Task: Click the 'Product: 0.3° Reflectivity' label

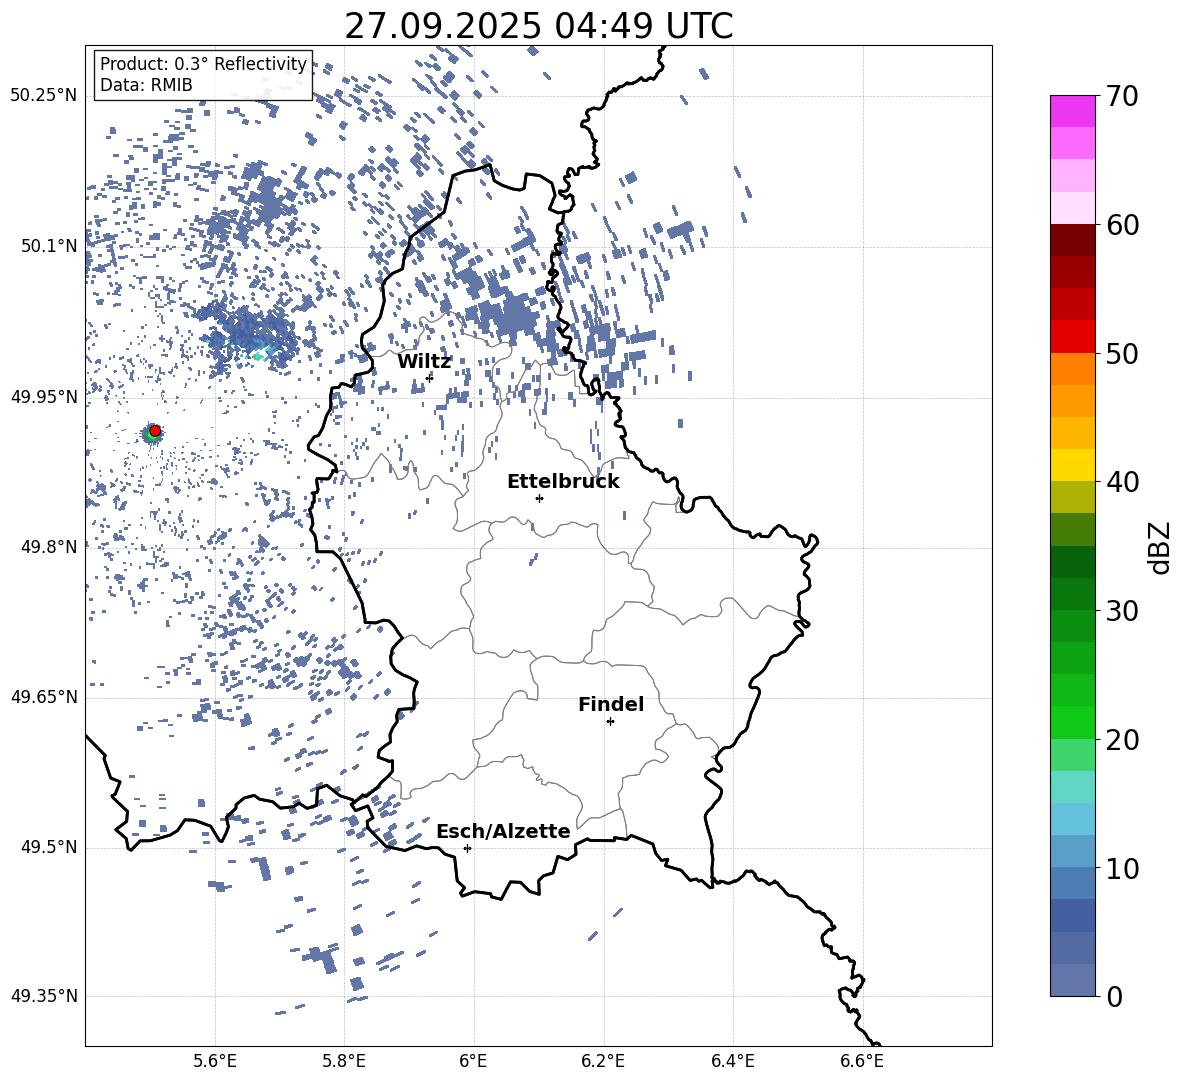Action: pyautogui.click(x=203, y=64)
